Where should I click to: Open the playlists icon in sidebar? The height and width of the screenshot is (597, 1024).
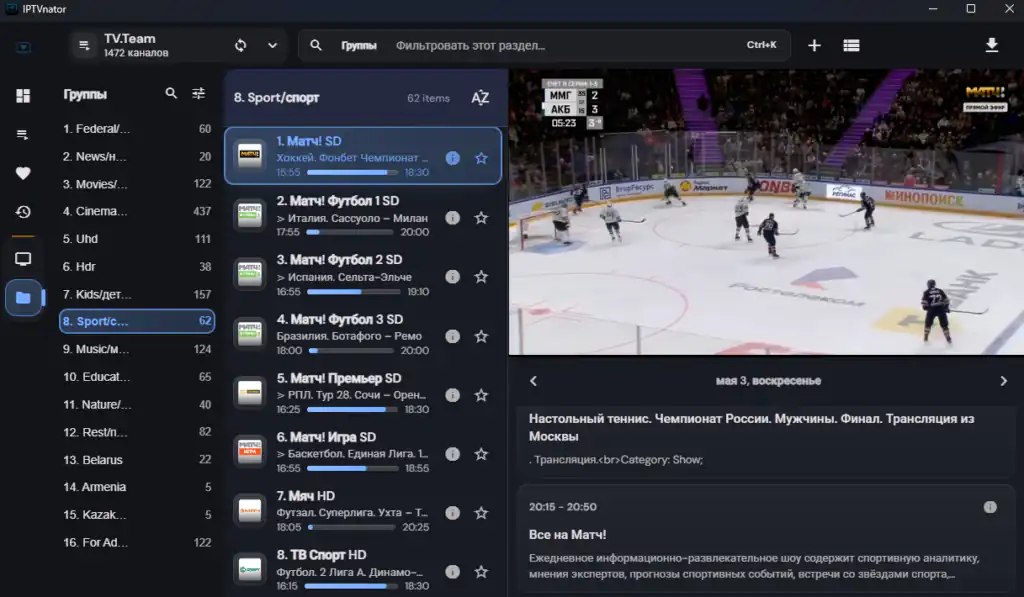pyautogui.click(x=23, y=135)
